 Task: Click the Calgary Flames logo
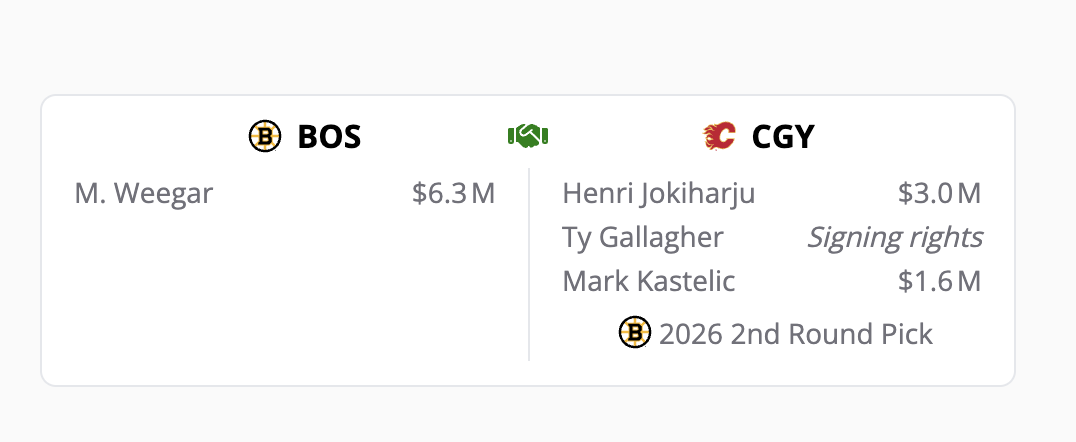(719, 136)
